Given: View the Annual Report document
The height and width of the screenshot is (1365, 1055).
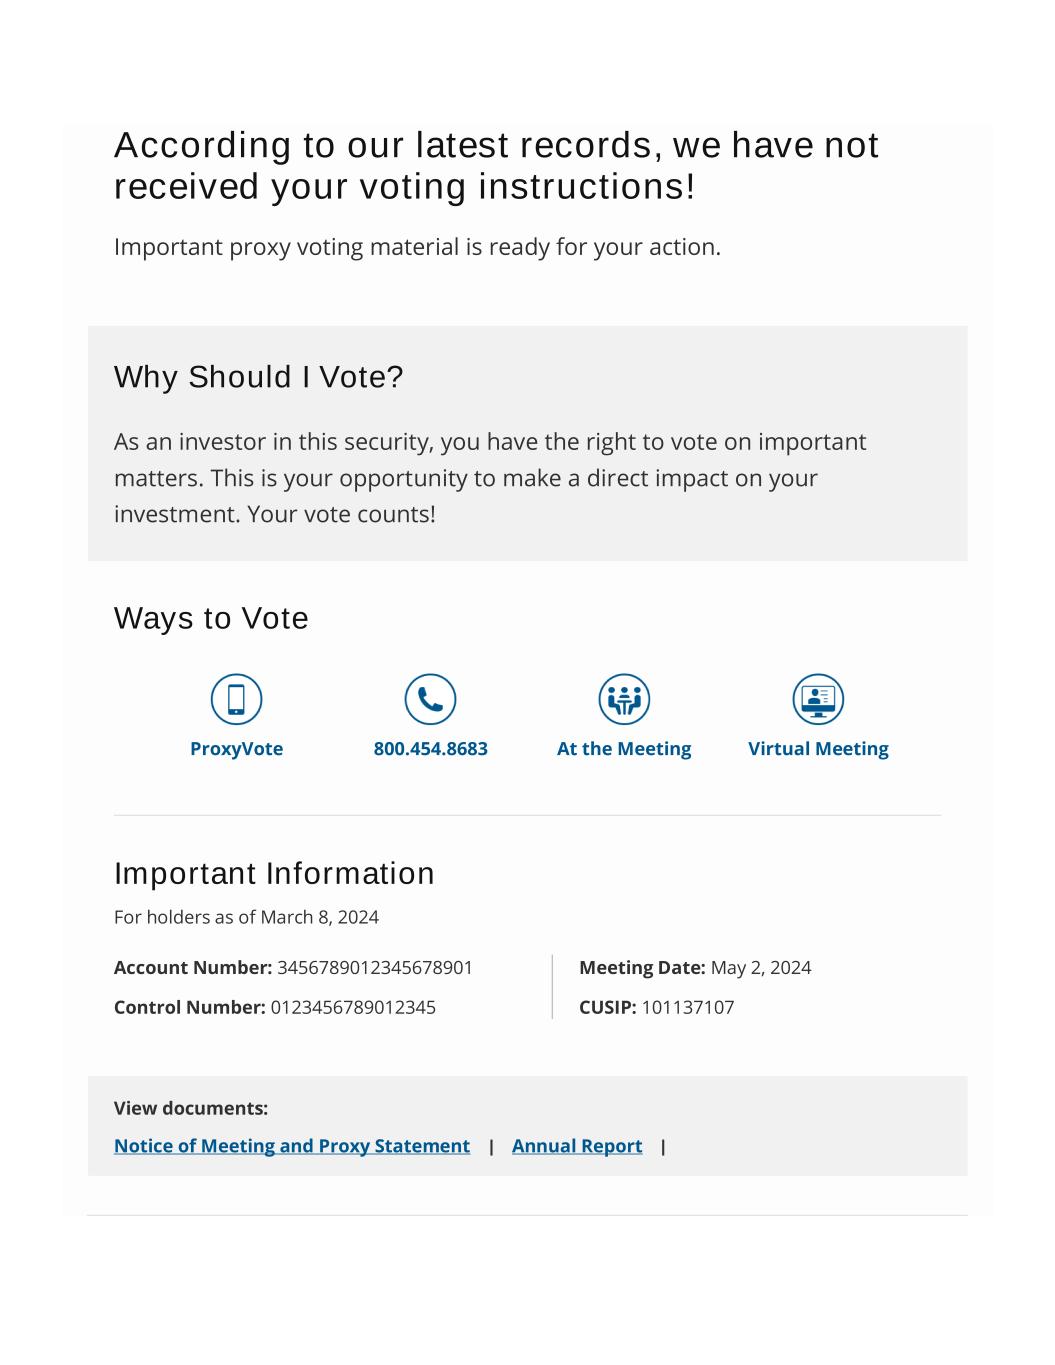Looking at the screenshot, I should pyautogui.click(x=577, y=1146).
